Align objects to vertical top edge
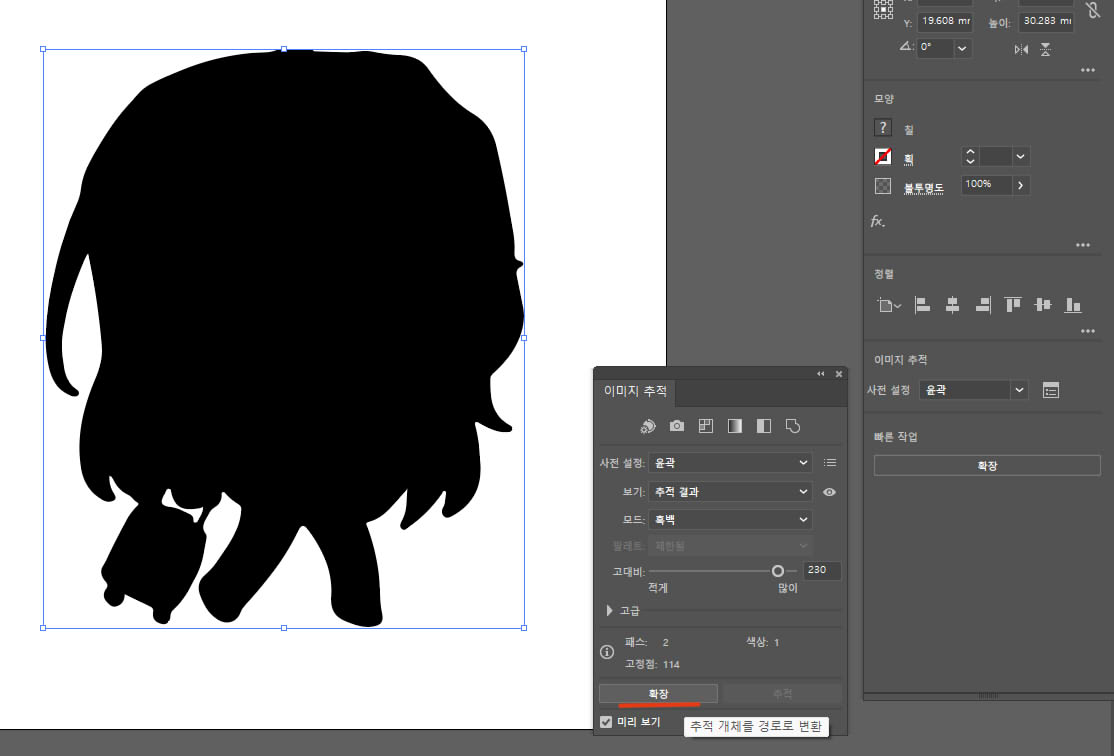This screenshot has height=756, width=1114. (1012, 305)
